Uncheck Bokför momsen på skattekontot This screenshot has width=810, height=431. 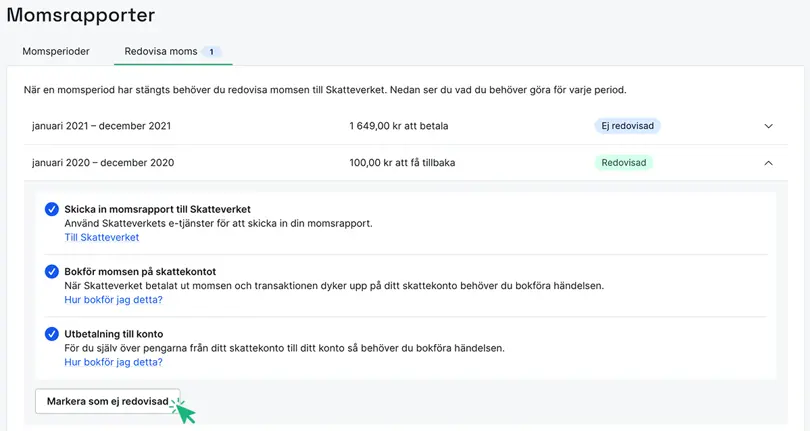tap(52, 271)
